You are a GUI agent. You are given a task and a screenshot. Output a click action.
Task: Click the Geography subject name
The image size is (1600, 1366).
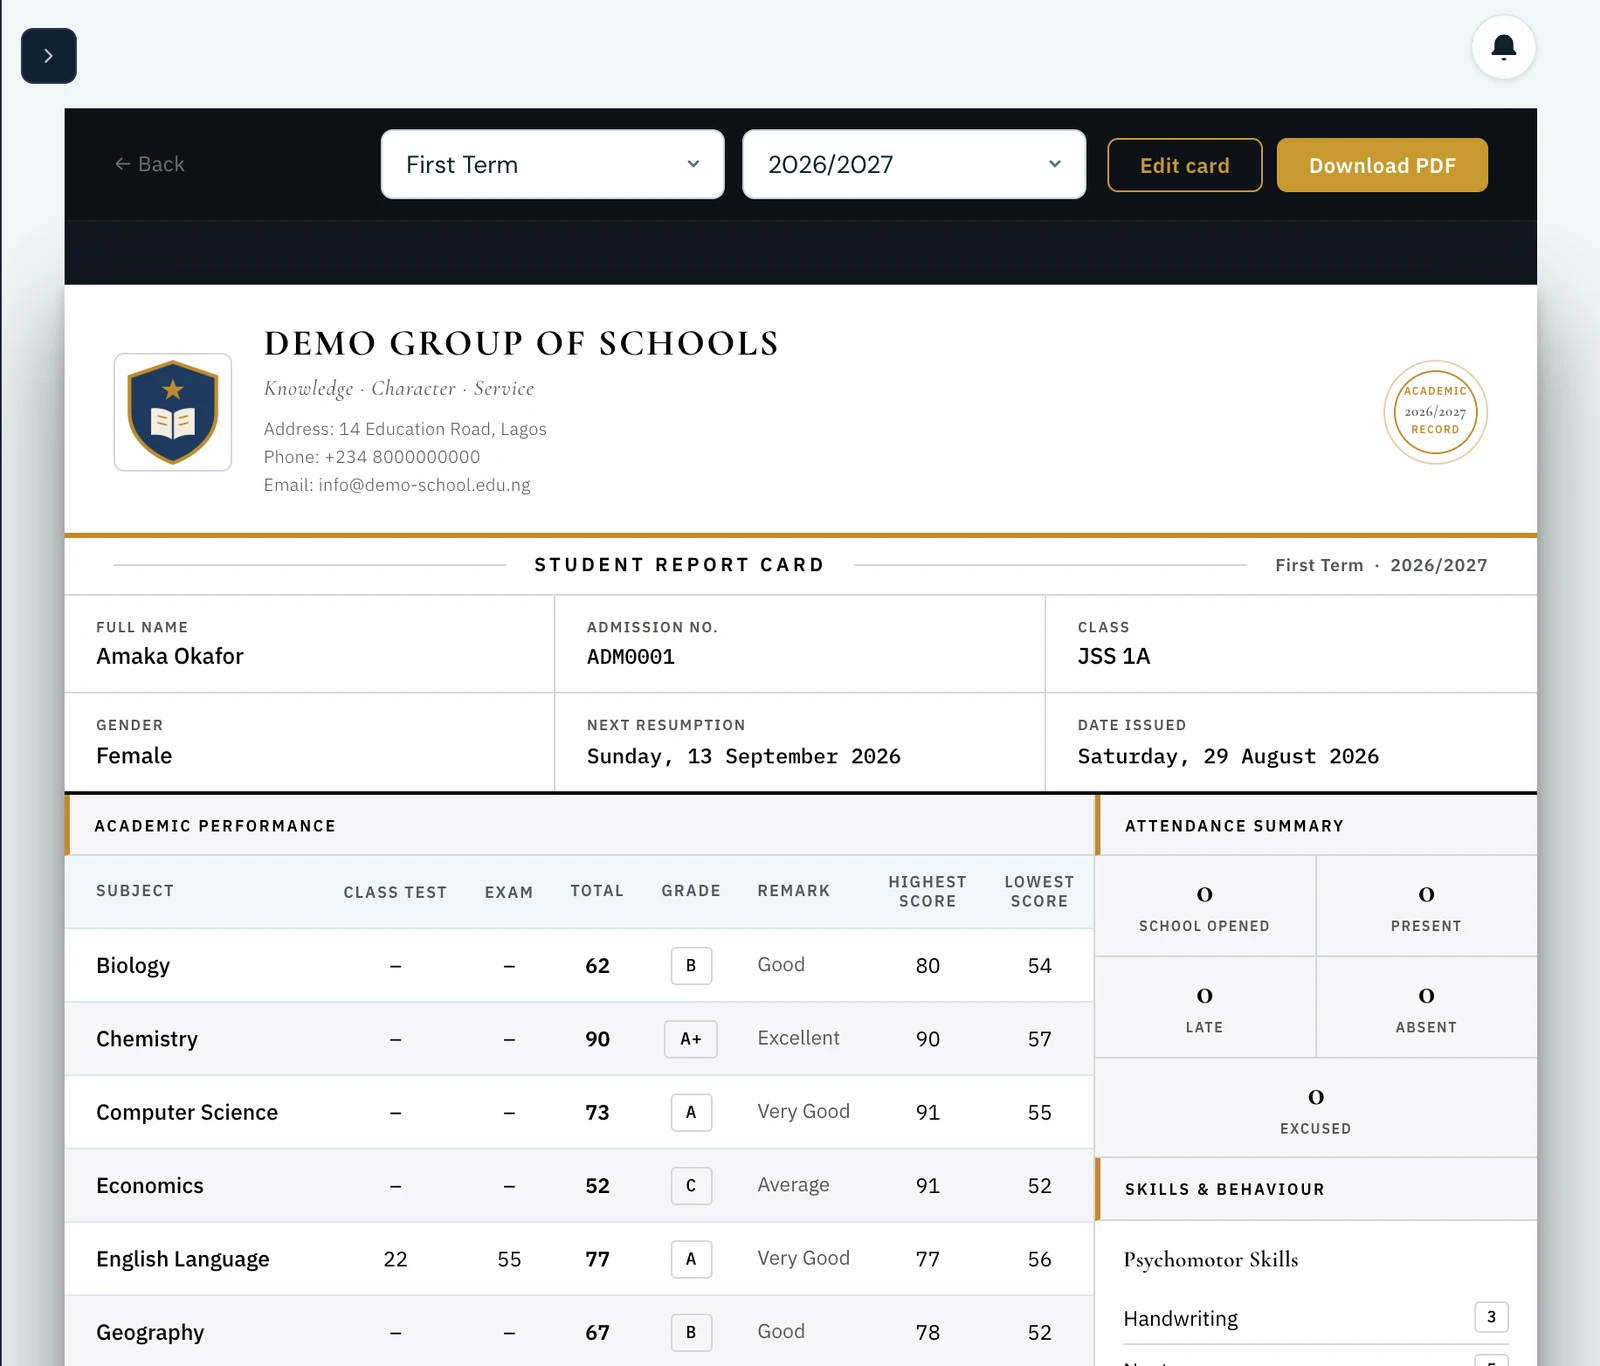coord(150,1333)
